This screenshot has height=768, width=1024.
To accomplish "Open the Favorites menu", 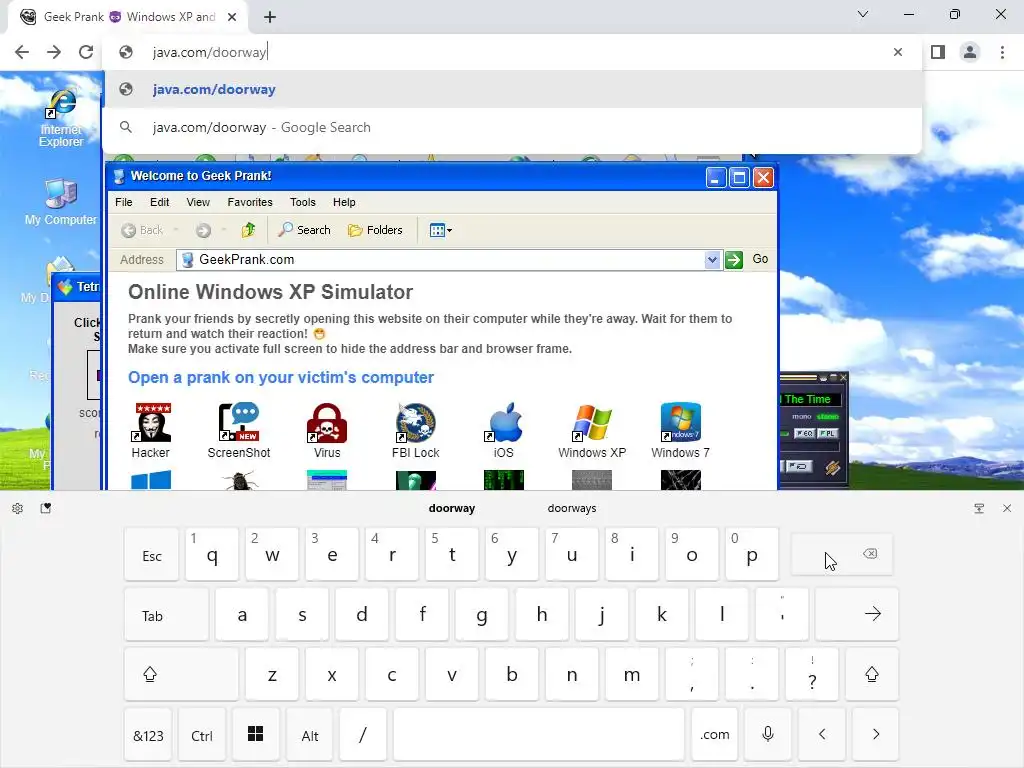I will [250, 202].
